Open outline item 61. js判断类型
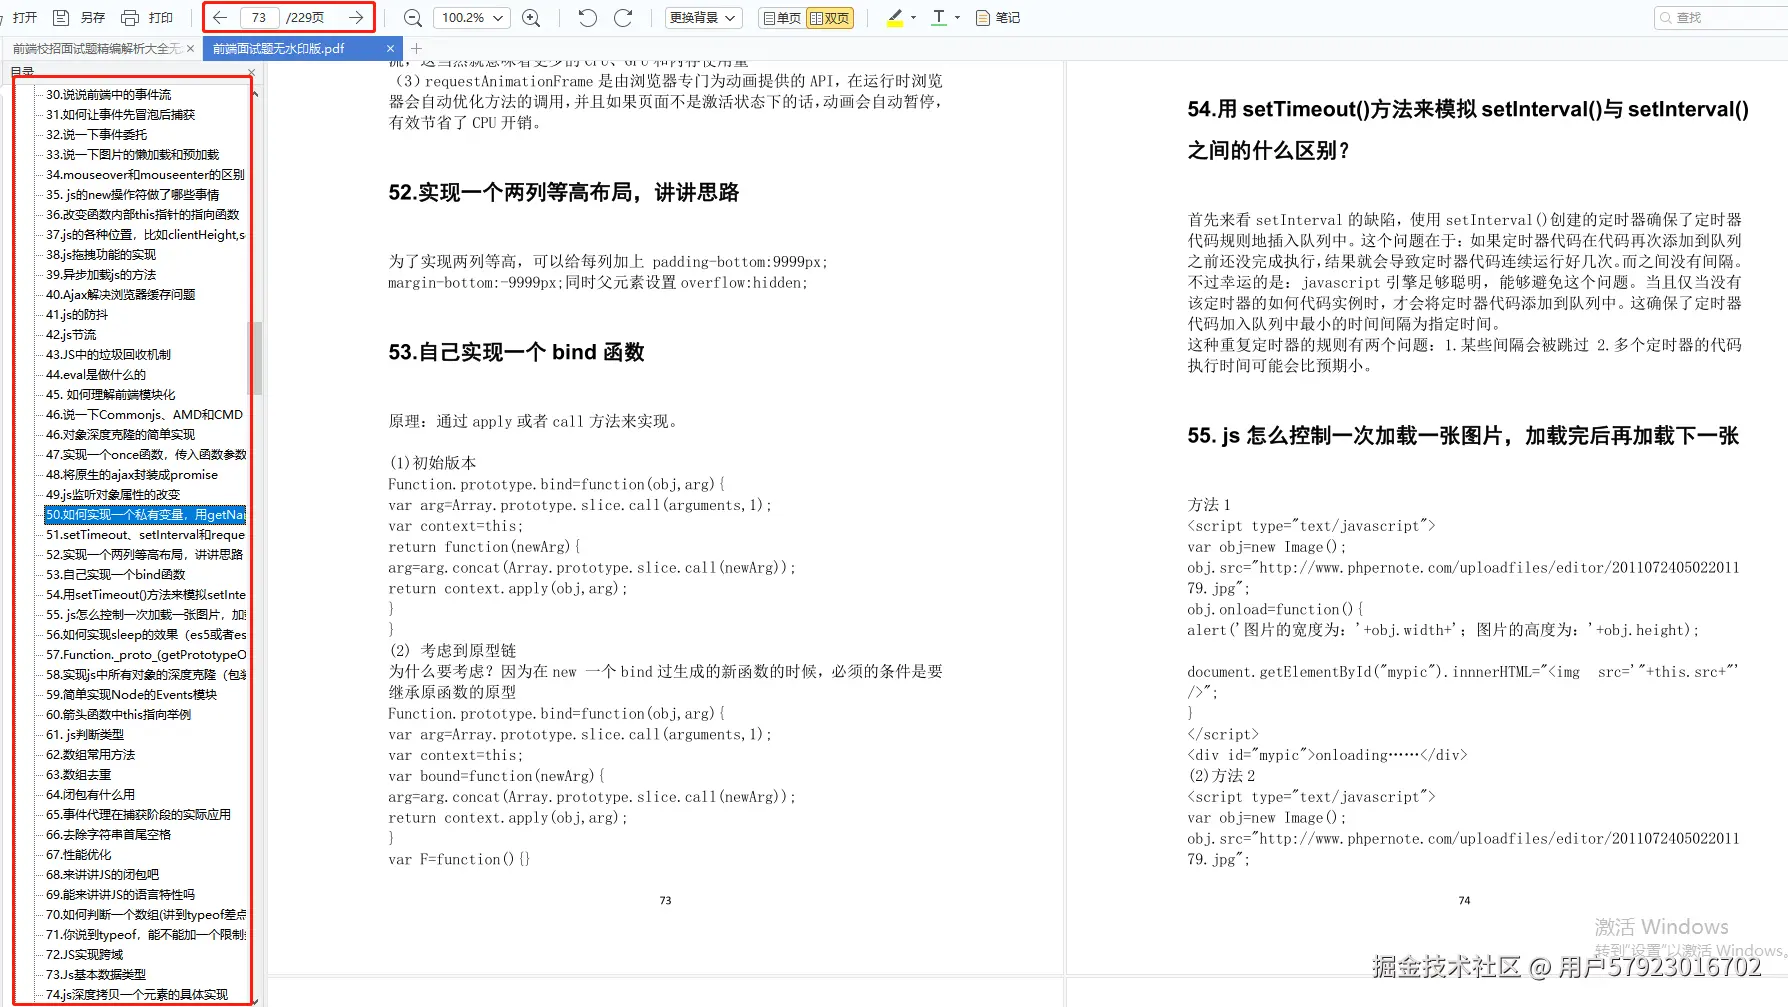The height and width of the screenshot is (1007, 1788). tap(85, 735)
